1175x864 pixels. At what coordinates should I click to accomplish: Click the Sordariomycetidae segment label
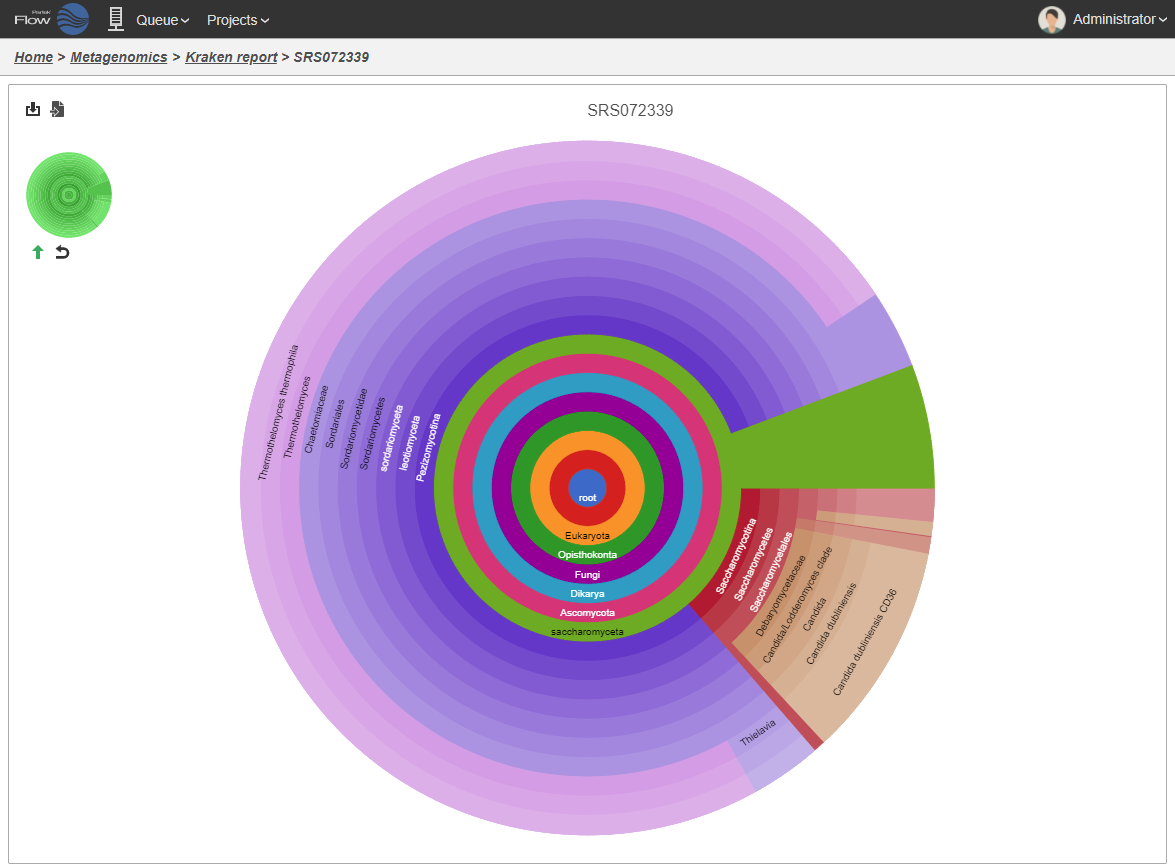(x=354, y=428)
